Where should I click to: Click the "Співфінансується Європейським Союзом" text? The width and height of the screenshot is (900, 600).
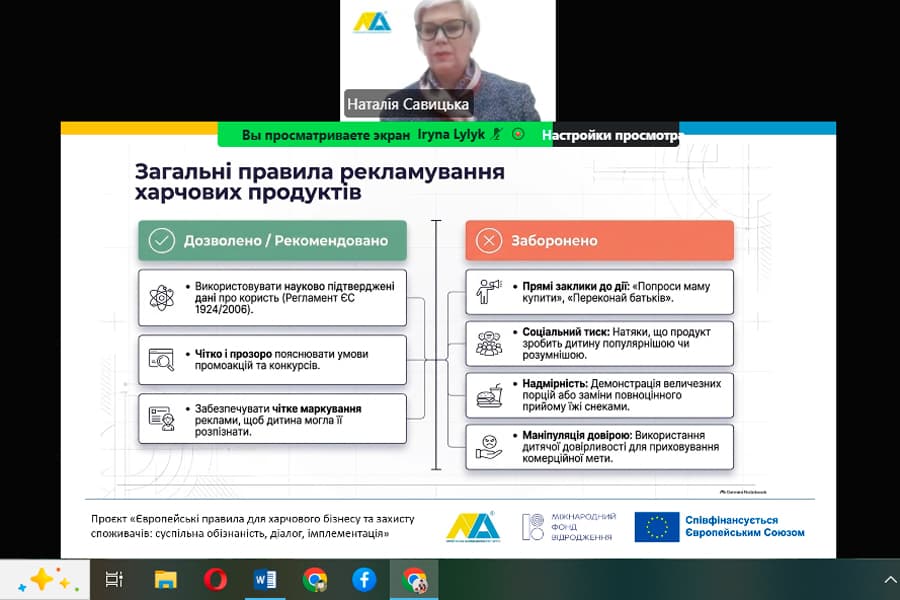[x=745, y=527]
